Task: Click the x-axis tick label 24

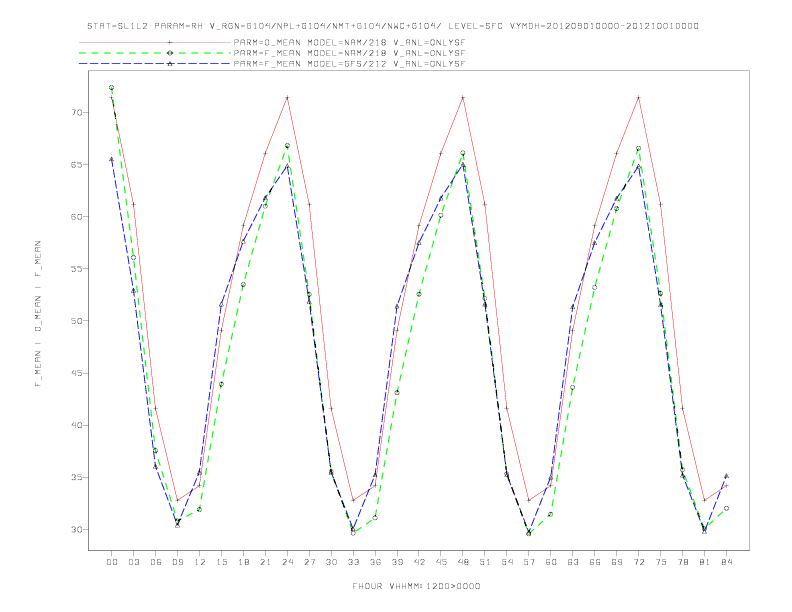Action: tap(287, 562)
